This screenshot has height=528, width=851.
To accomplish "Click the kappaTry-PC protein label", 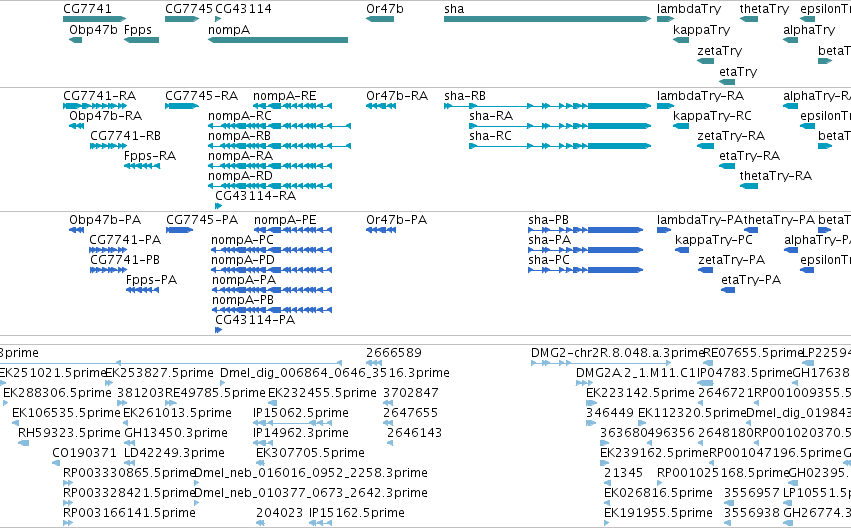I will pyautogui.click(x=714, y=240).
